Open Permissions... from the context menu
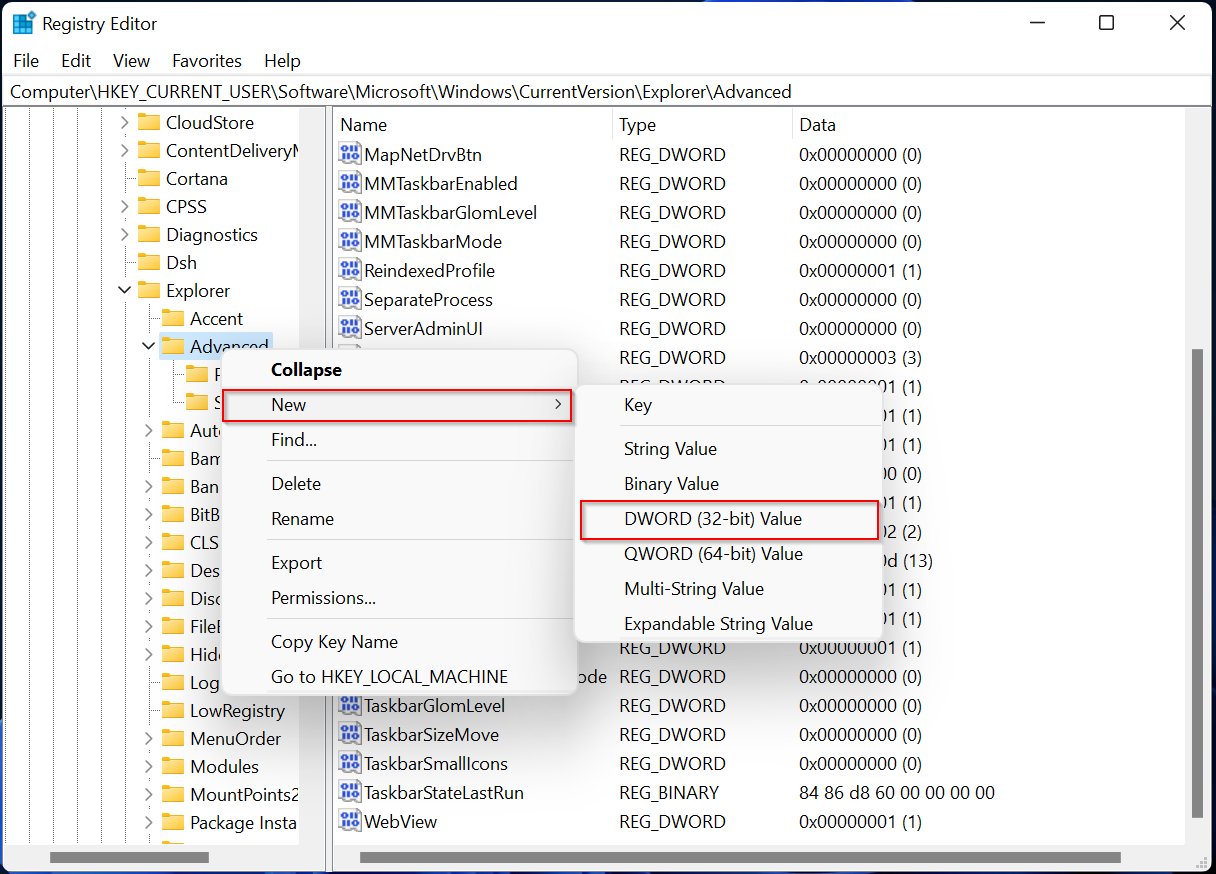Viewport: 1216px width, 874px height. 399,598
